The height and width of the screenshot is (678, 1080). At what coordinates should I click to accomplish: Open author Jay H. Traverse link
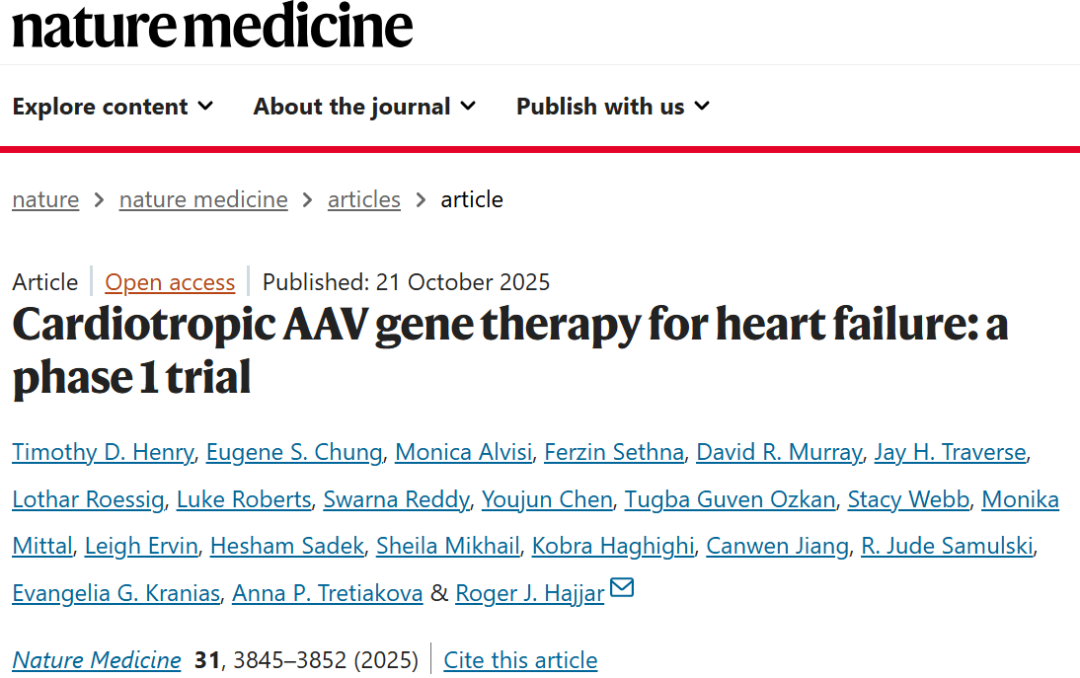(x=950, y=453)
